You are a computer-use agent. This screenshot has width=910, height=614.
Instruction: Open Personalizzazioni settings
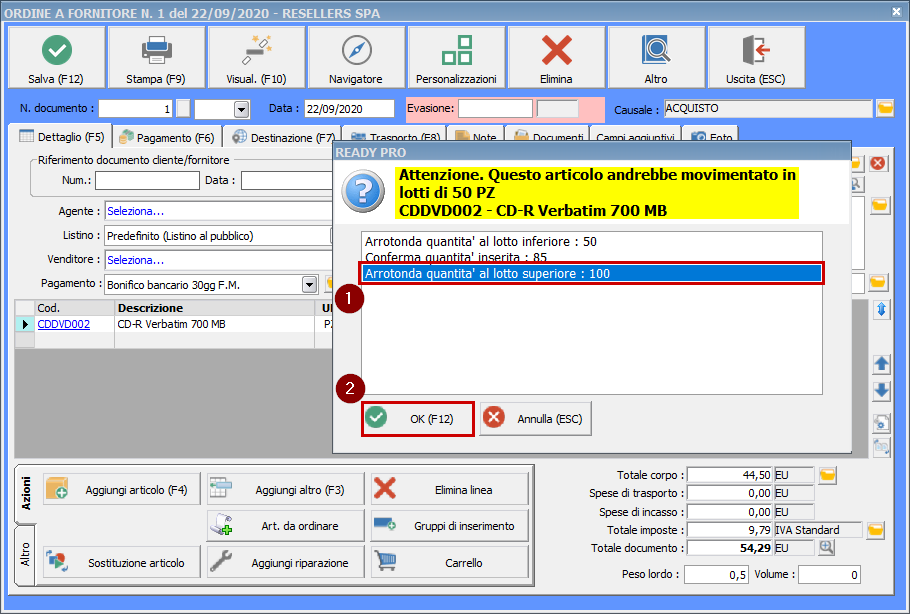(x=456, y=57)
